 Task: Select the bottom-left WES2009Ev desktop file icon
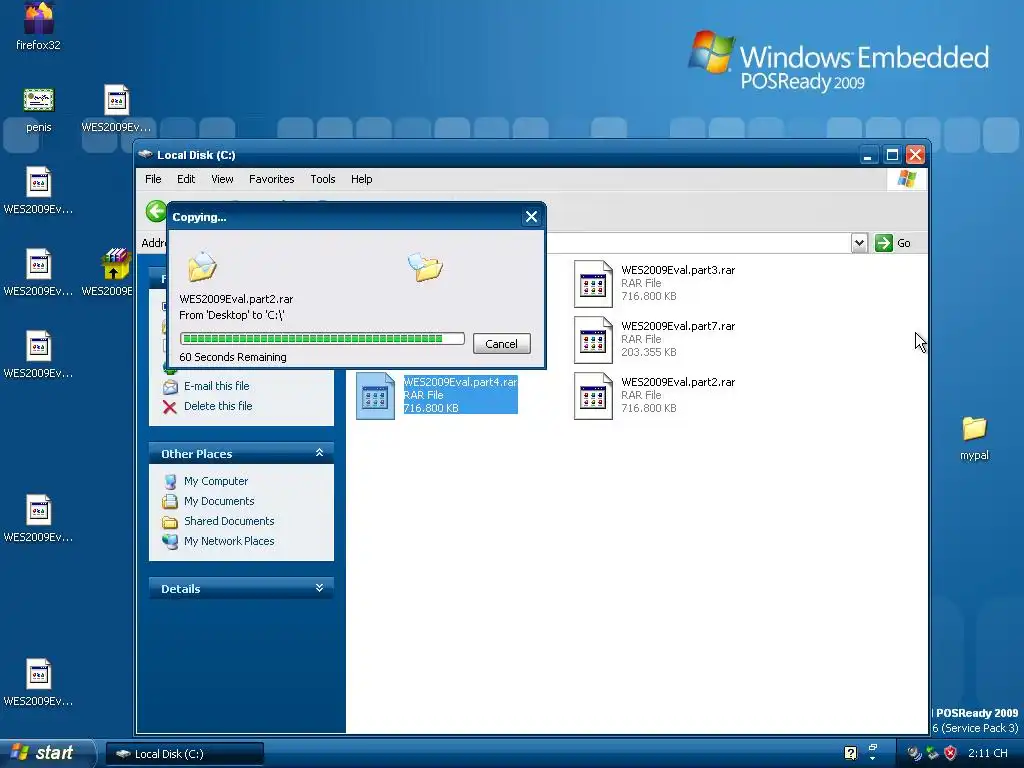point(39,674)
